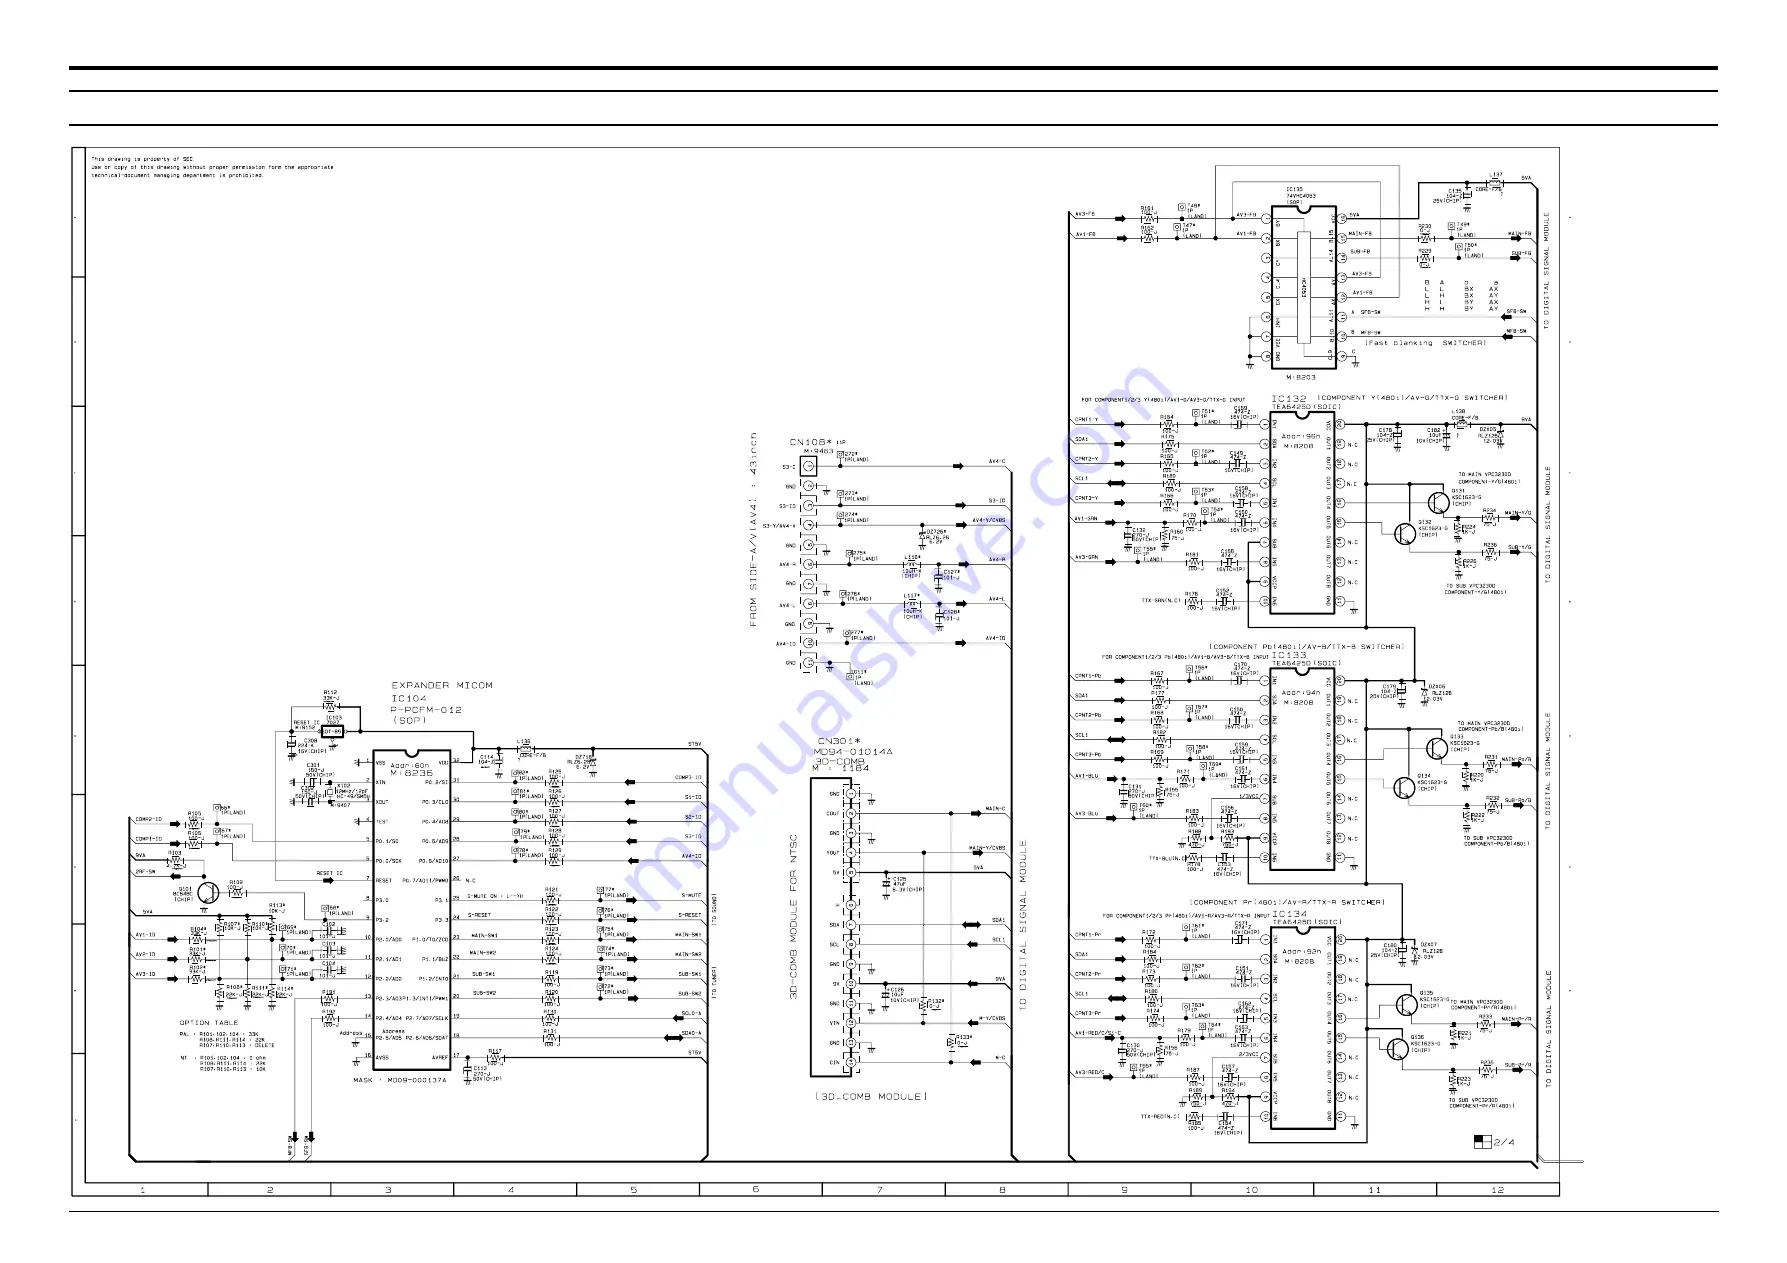The height and width of the screenshot is (1263, 1787).
Task: Click the '[COMPONENT Pr(480i)/AV-R/TTX-R SWITCHER]' title
Action: click(1288, 902)
